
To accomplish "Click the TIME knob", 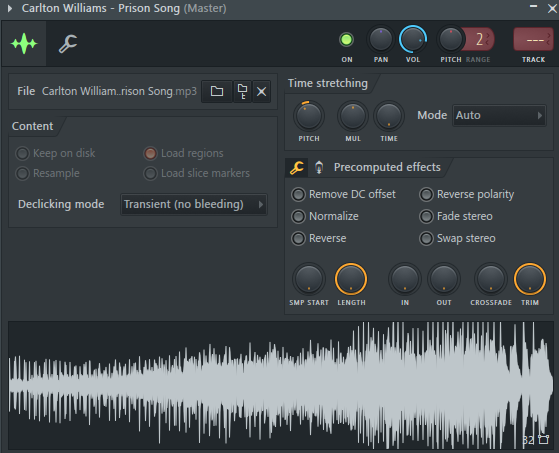I will tap(389, 116).
